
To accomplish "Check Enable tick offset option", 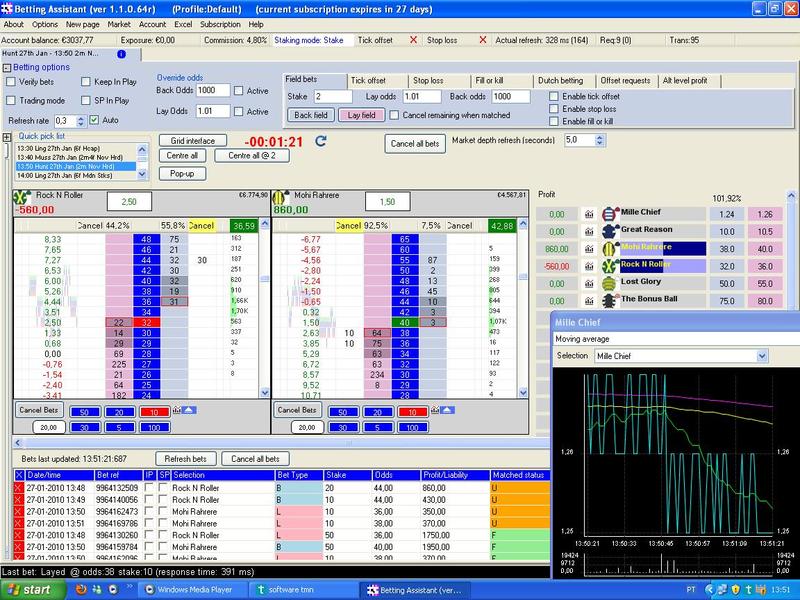I will tap(554, 96).
